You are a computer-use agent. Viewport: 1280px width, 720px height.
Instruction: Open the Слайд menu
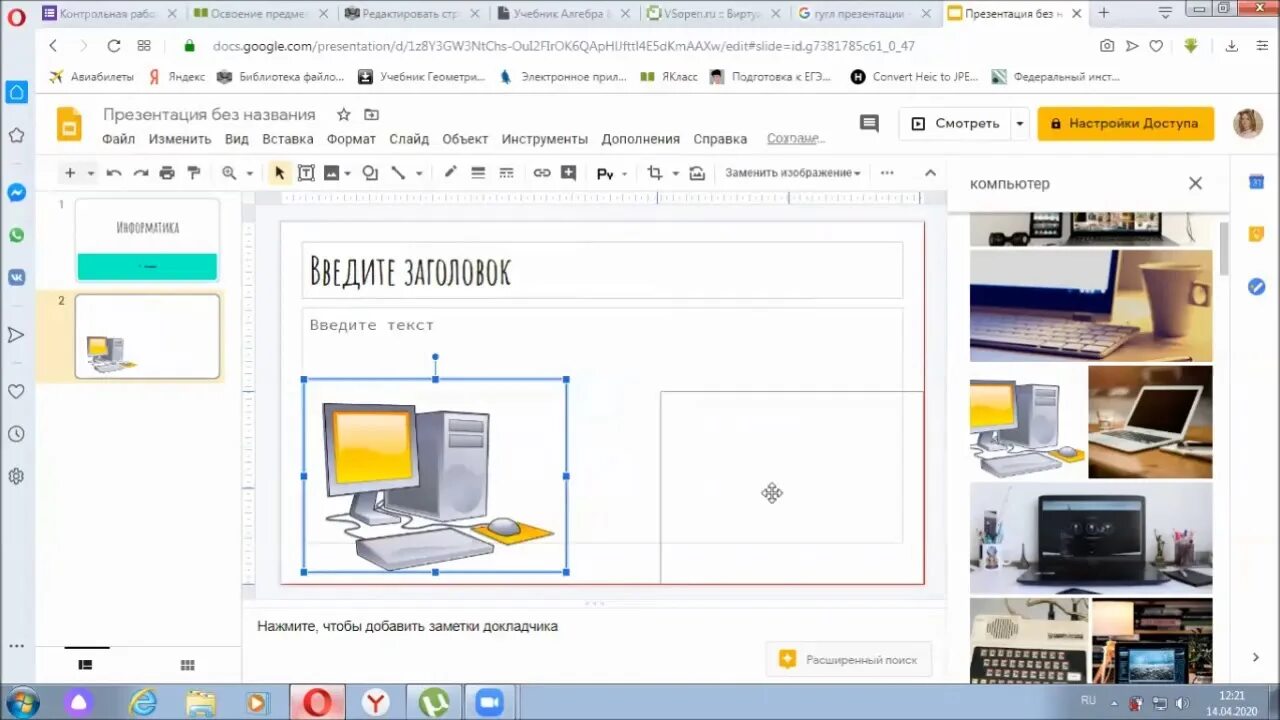click(x=409, y=139)
